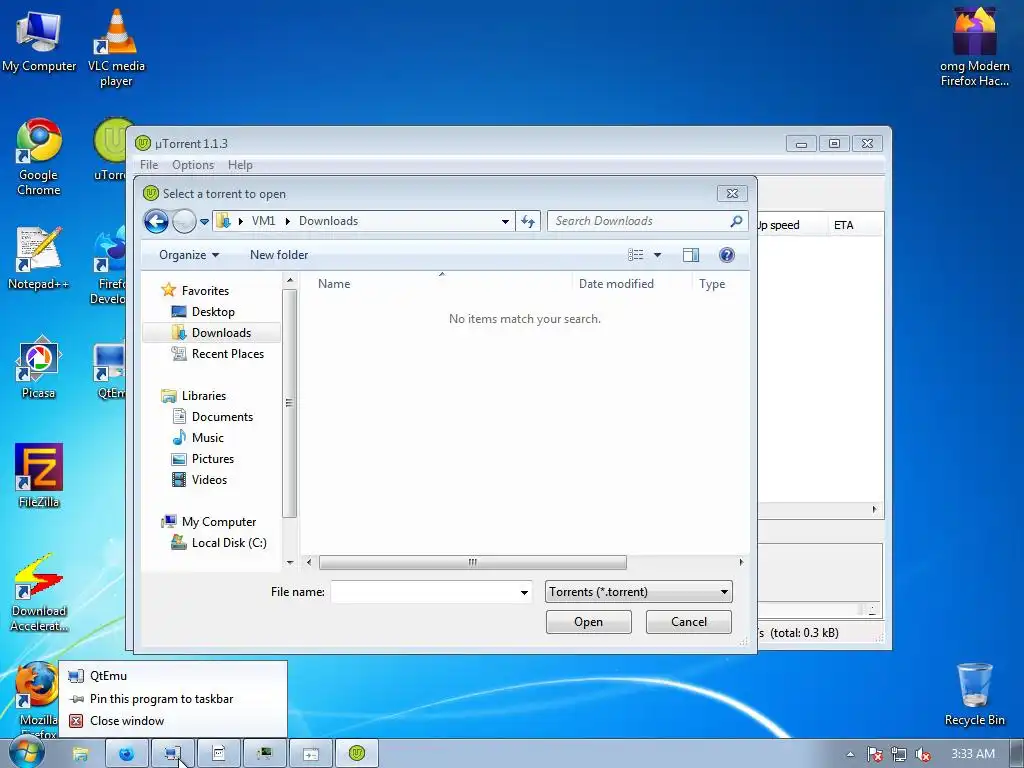Select Downloads in navigation pane
The image size is (1024, 768).
pyautogui.click(x=211, y=332)
